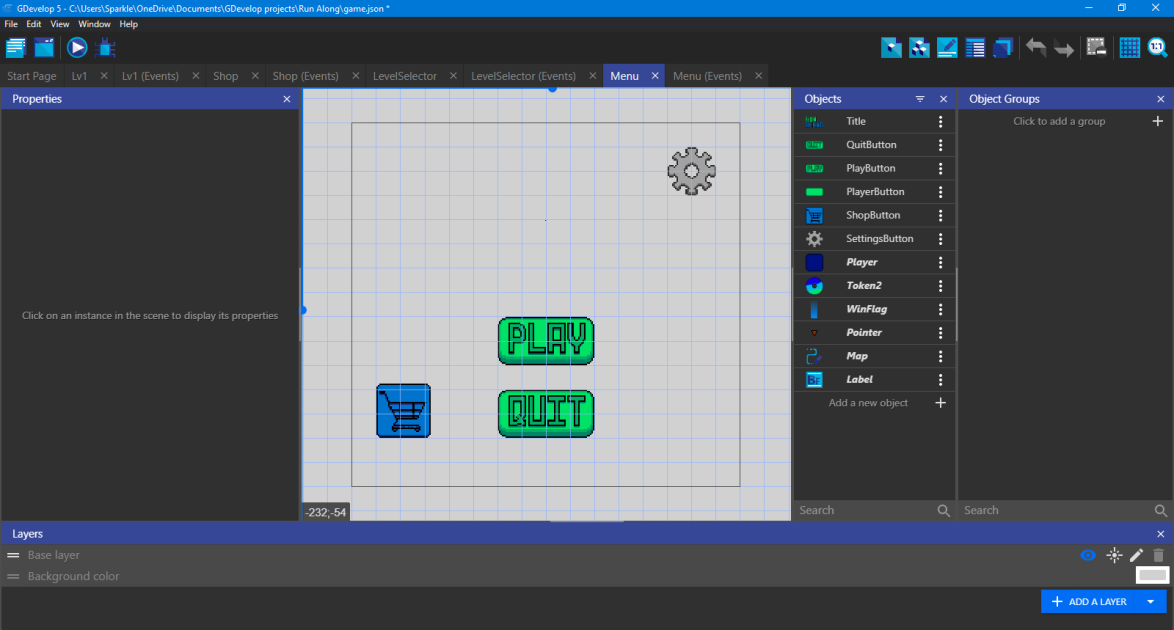1174x630 pixels.
Task: Switch to the Lv1 (Events) tab
Action: tap(150, 76)
